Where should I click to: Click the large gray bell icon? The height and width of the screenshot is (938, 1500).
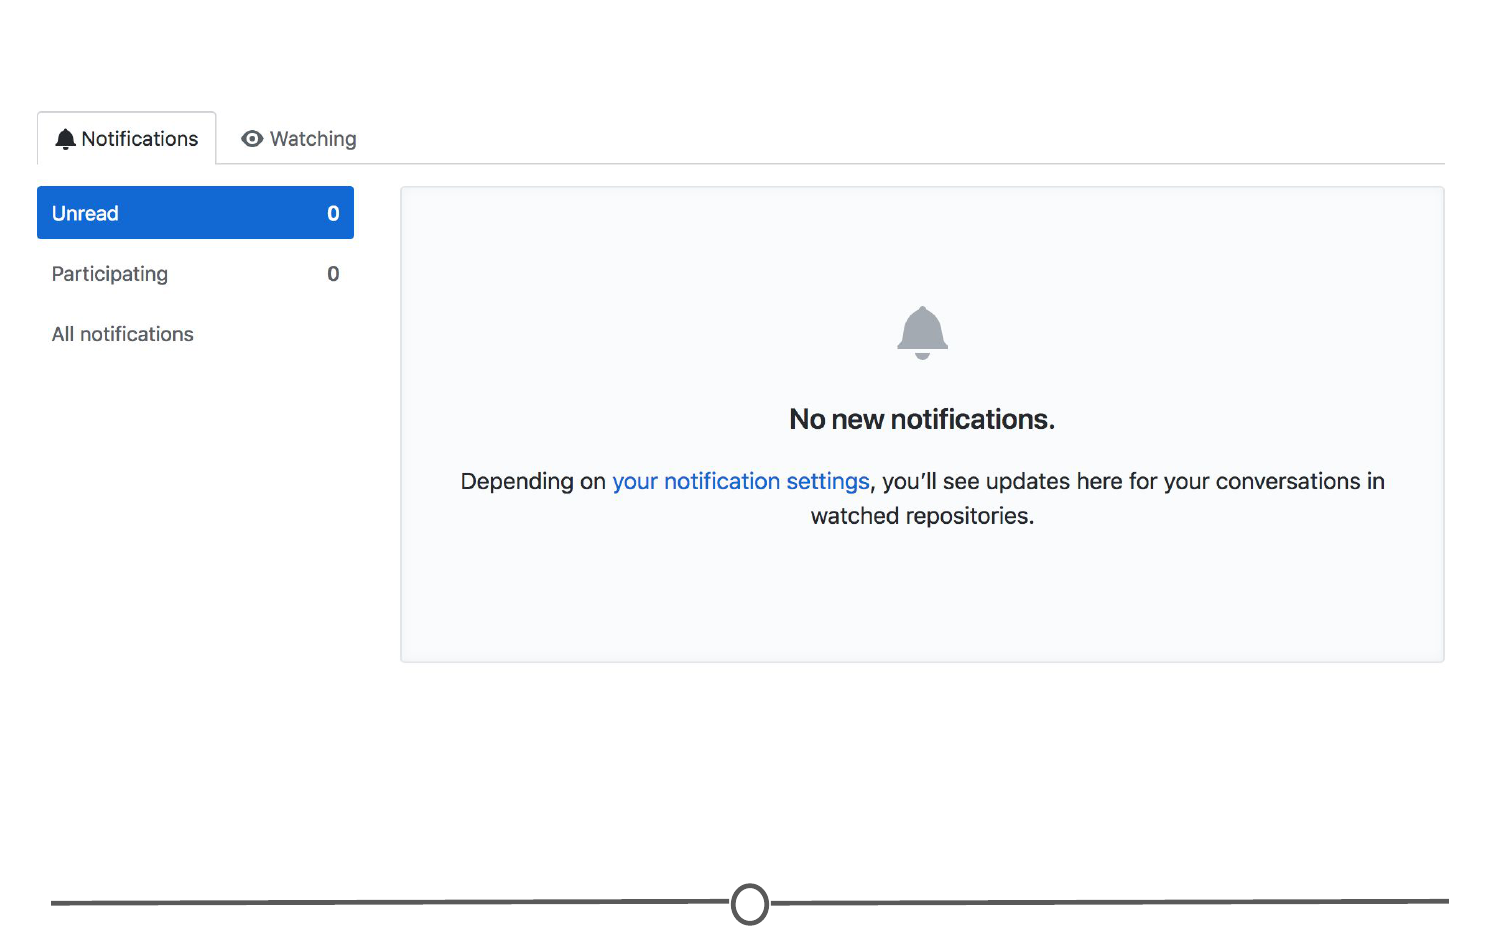tap(922, 332)
